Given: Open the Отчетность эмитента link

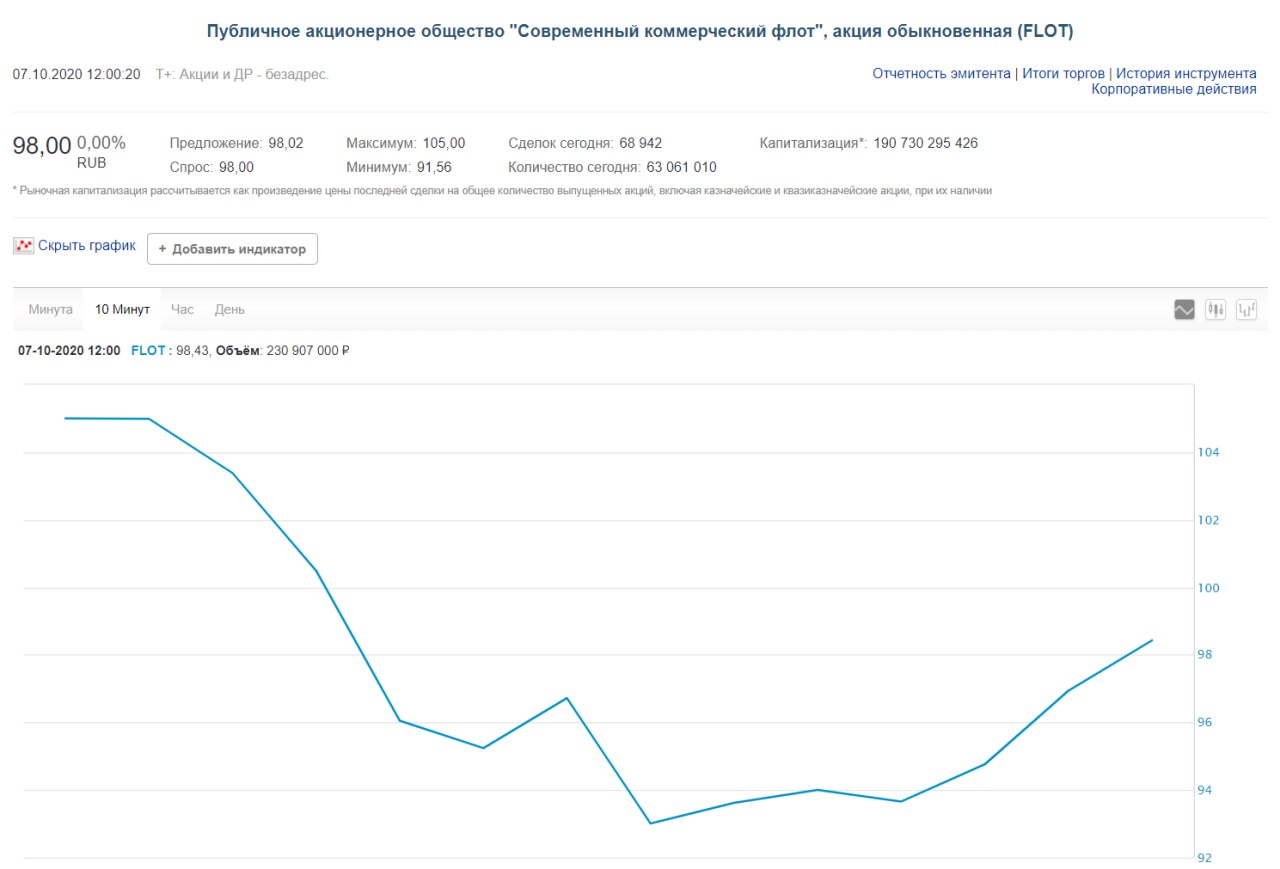Looking at the screenshot, I should (941, 74).
